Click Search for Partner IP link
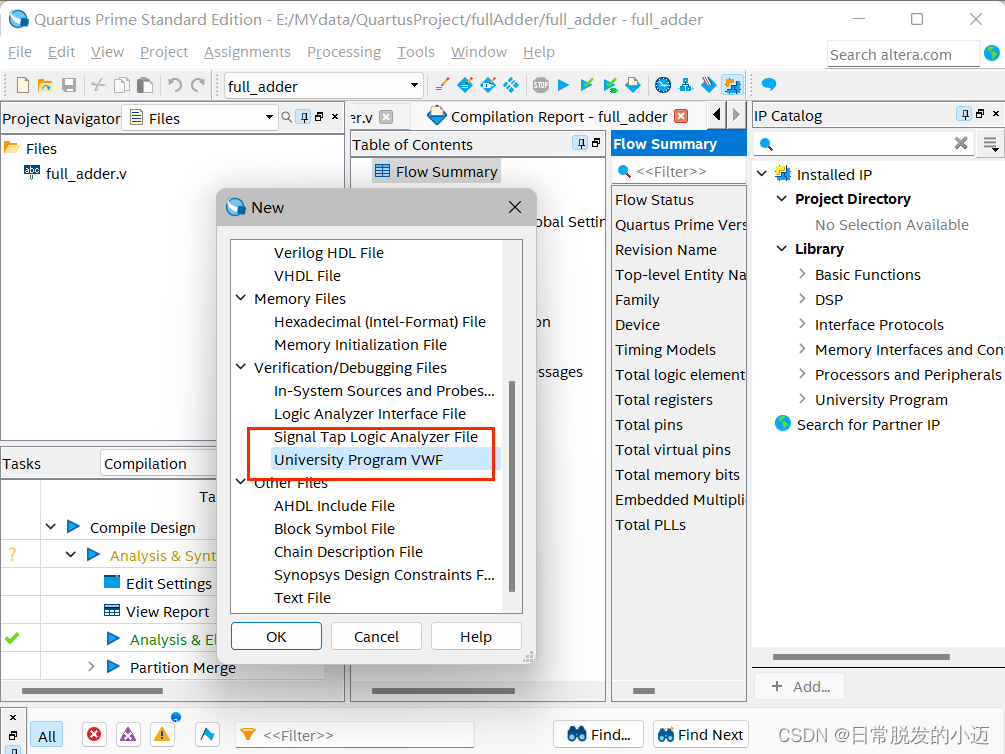The height and width of the screenshot is (754, 1005). 868,424
